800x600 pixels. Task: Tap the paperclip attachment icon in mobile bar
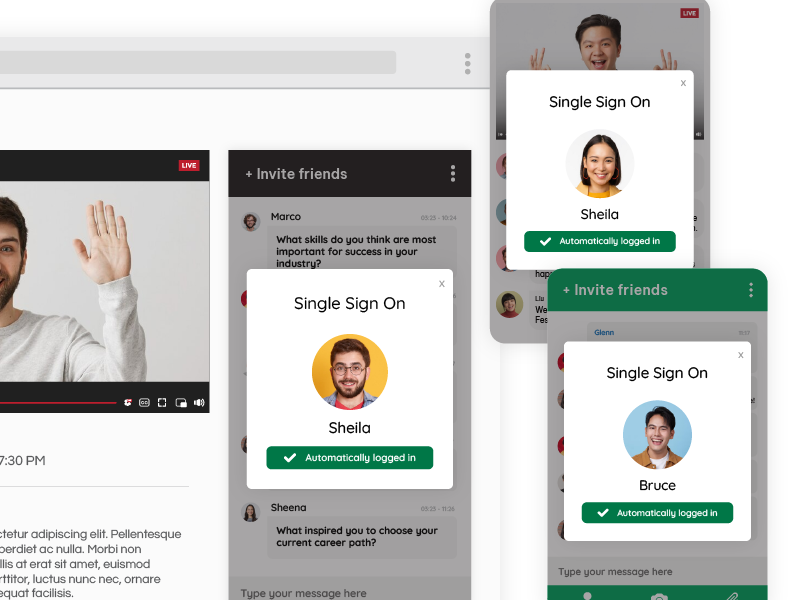[731, 595]
